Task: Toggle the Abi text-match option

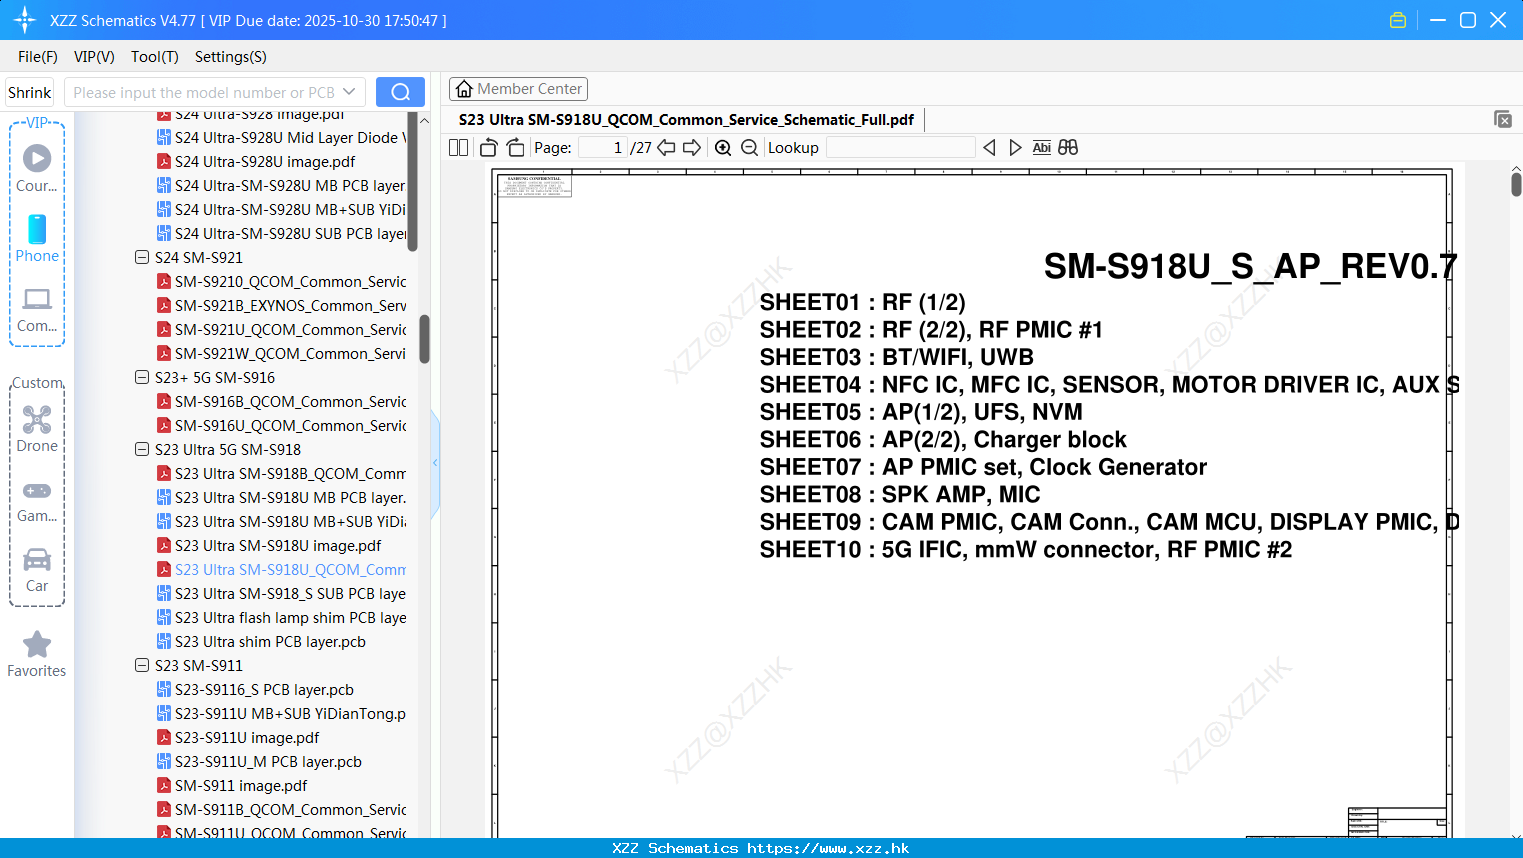Action: click(1041, 148)
